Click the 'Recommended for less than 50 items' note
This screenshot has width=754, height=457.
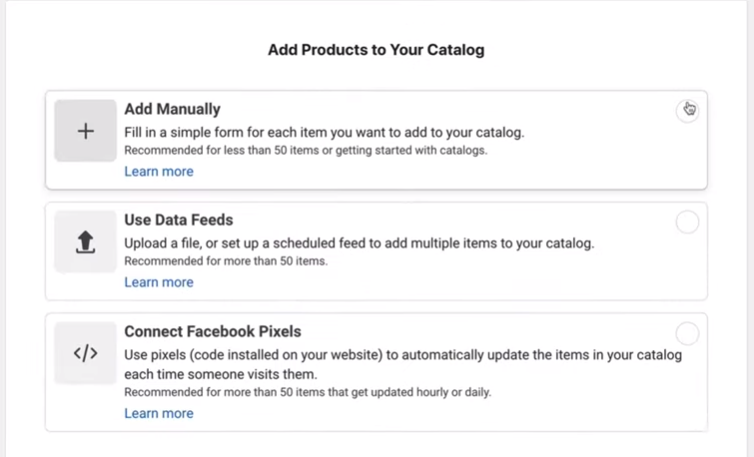pyautogui.click(x=306, y=151)
